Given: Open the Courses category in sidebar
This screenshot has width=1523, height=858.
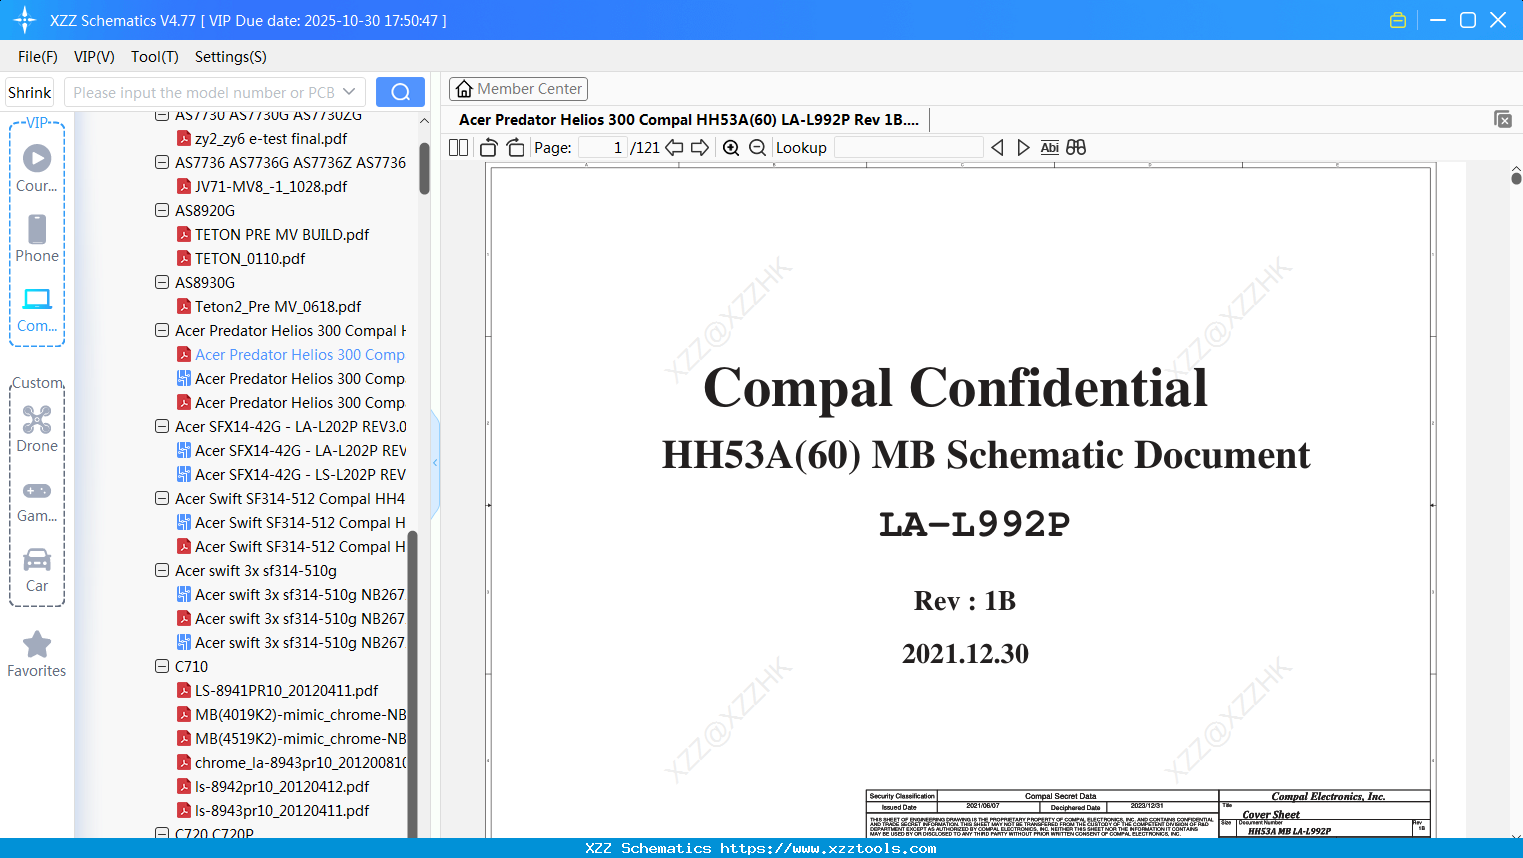Looking at the screenshot, I should click(37, 168).
